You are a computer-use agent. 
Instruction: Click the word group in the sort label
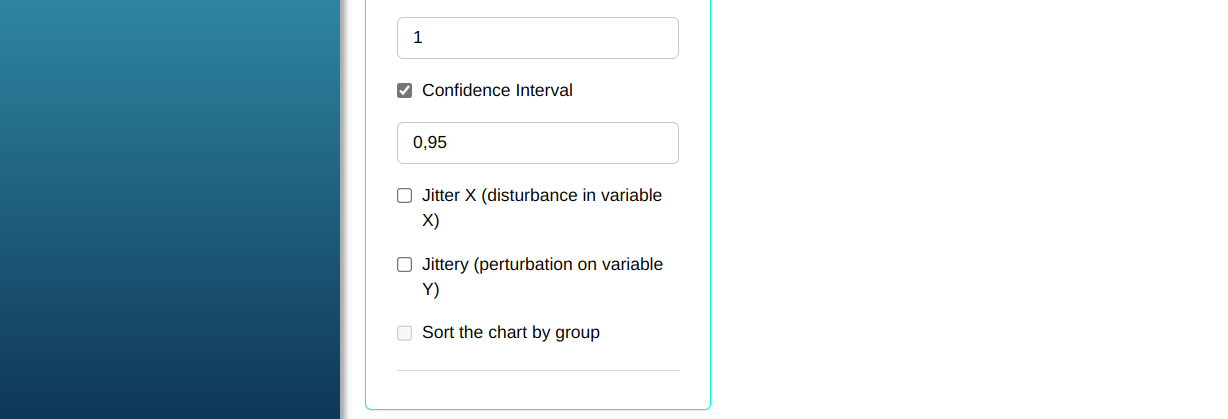click(x=577, y=333)
